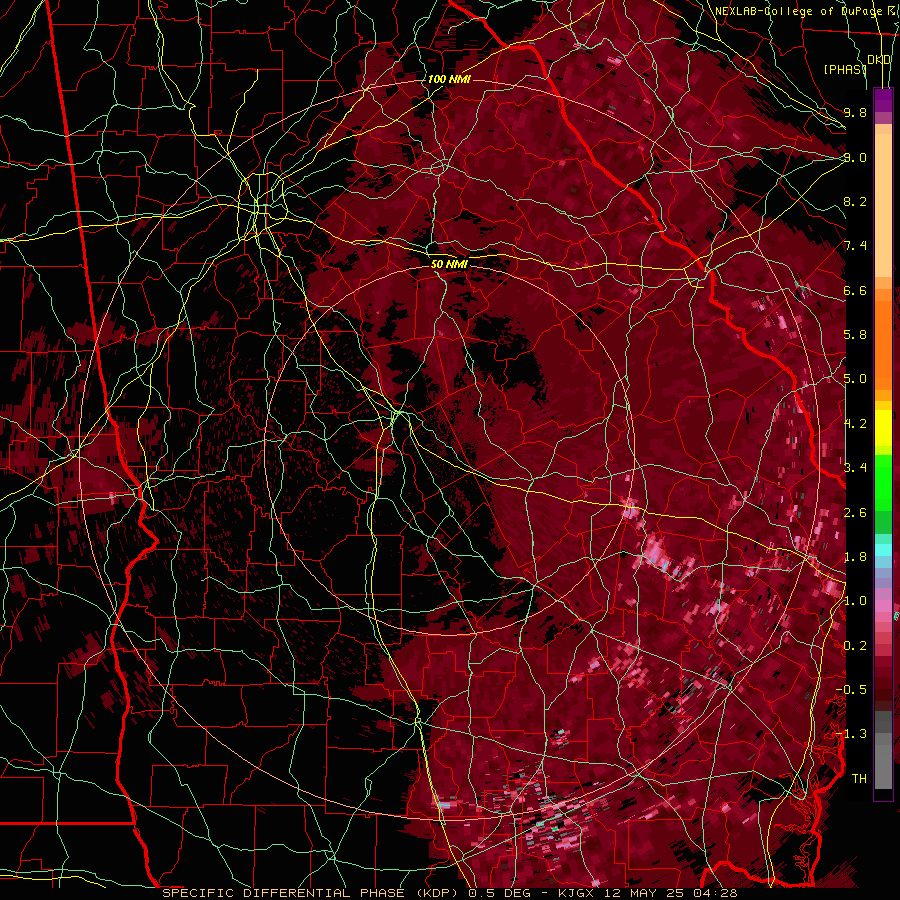Image resolution: width=900 pixels, height=900 pixels.
Task: Click the pink color bar segment near 1.0
Action: [x=883, y=606]
